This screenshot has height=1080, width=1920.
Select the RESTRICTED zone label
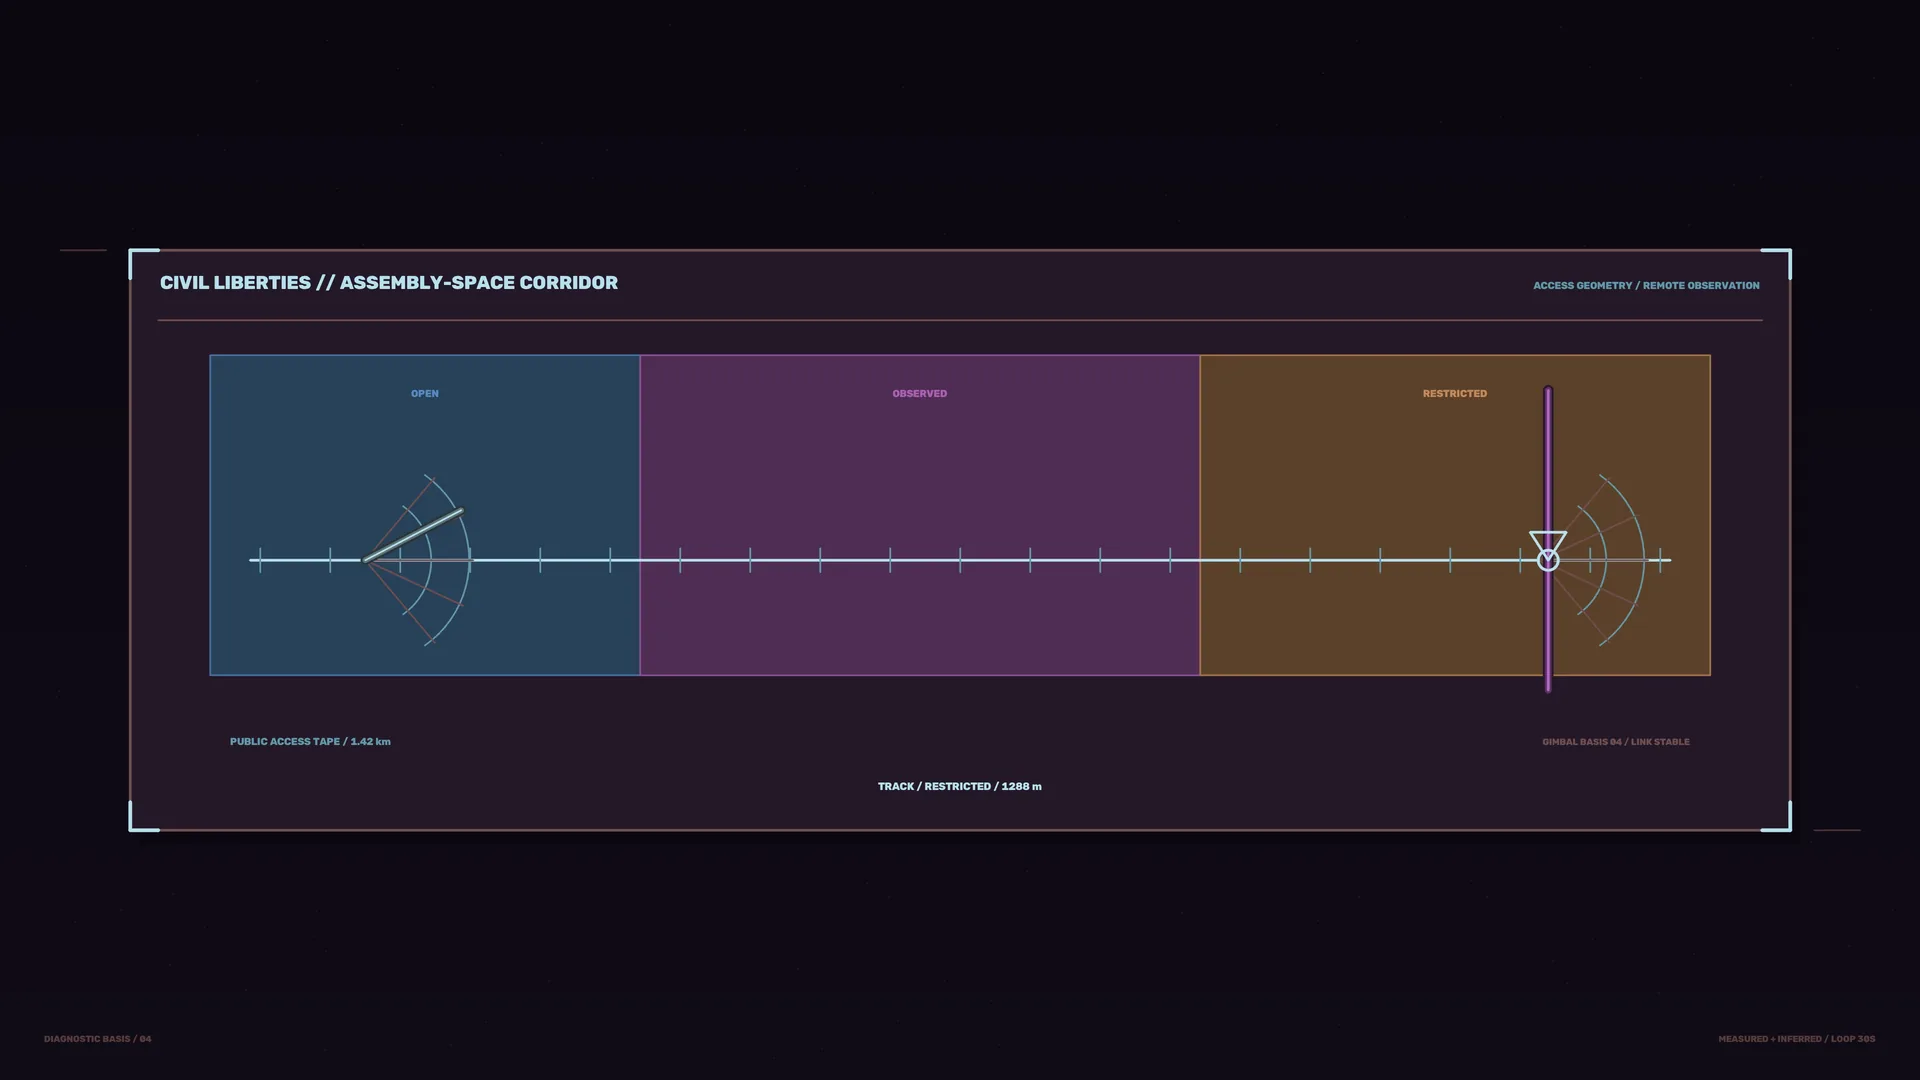(1455, 394)
